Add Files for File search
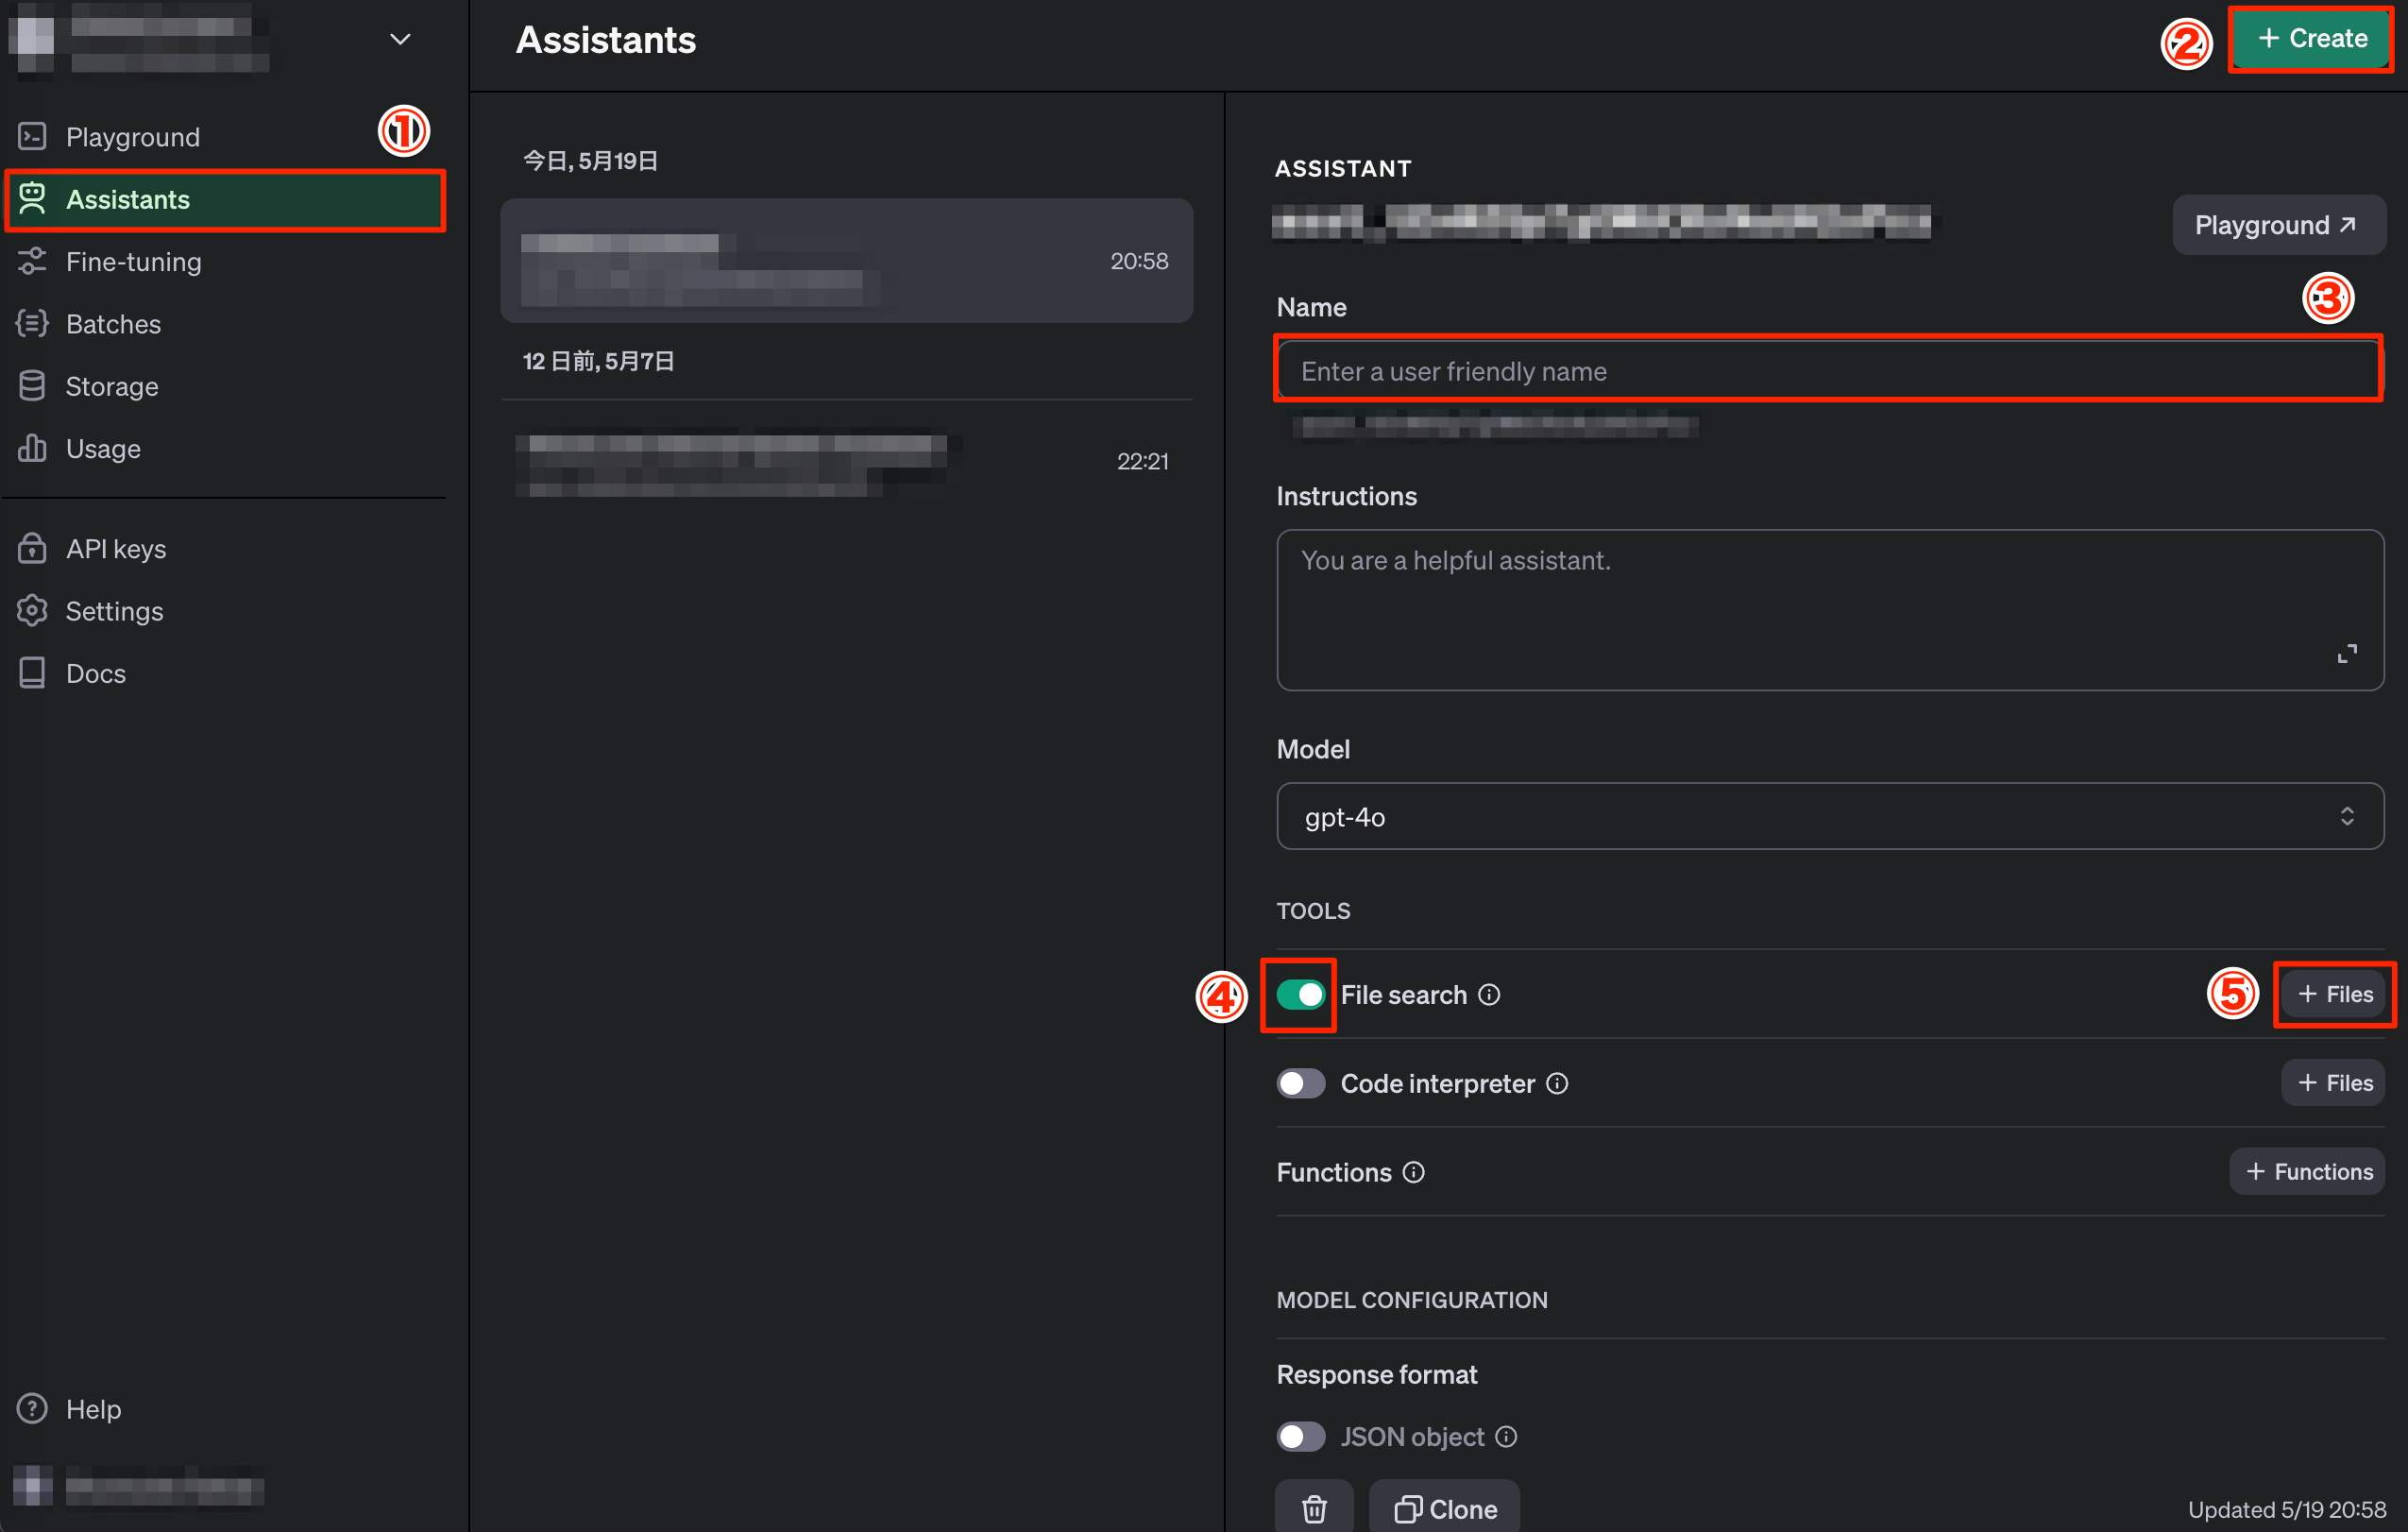 [2333, 994]
